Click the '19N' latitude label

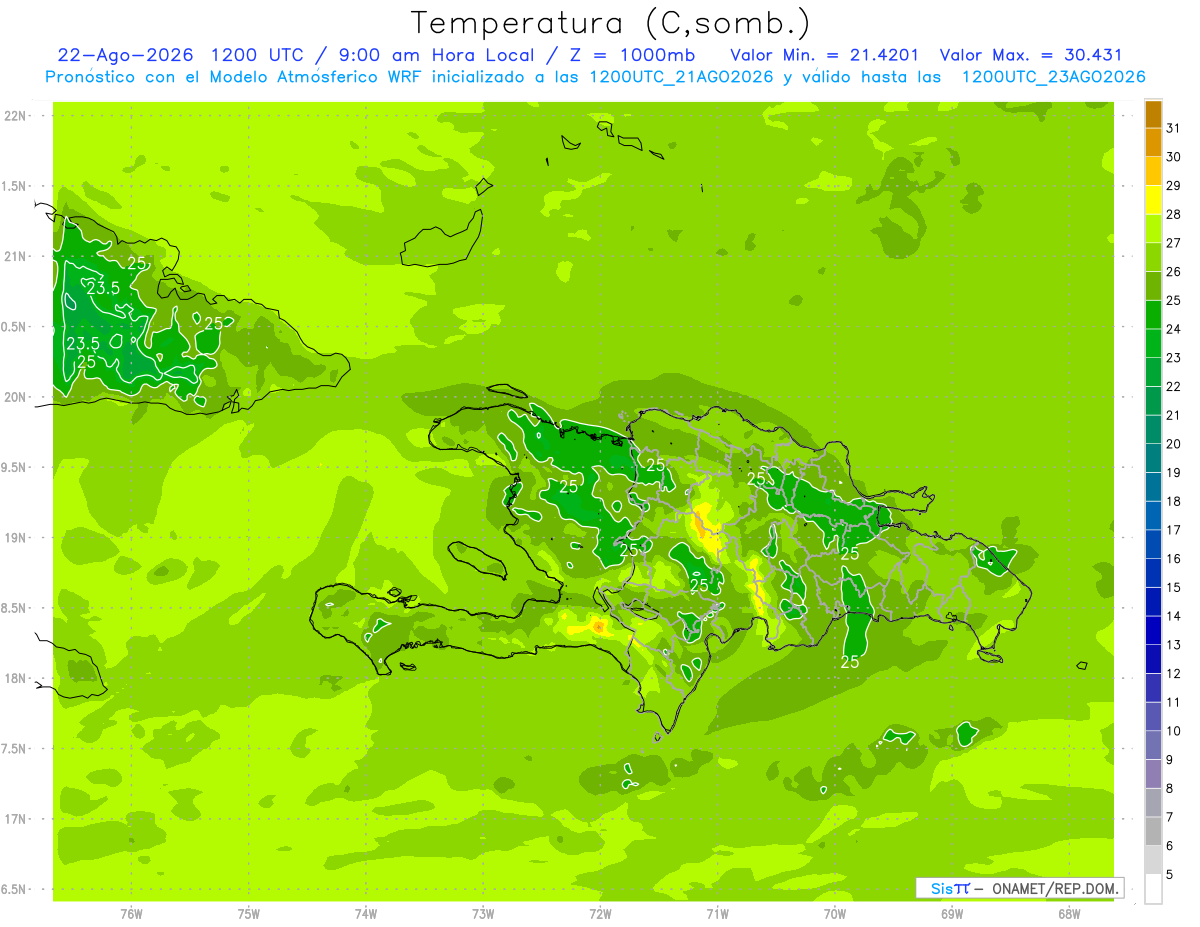pos(15,538)
